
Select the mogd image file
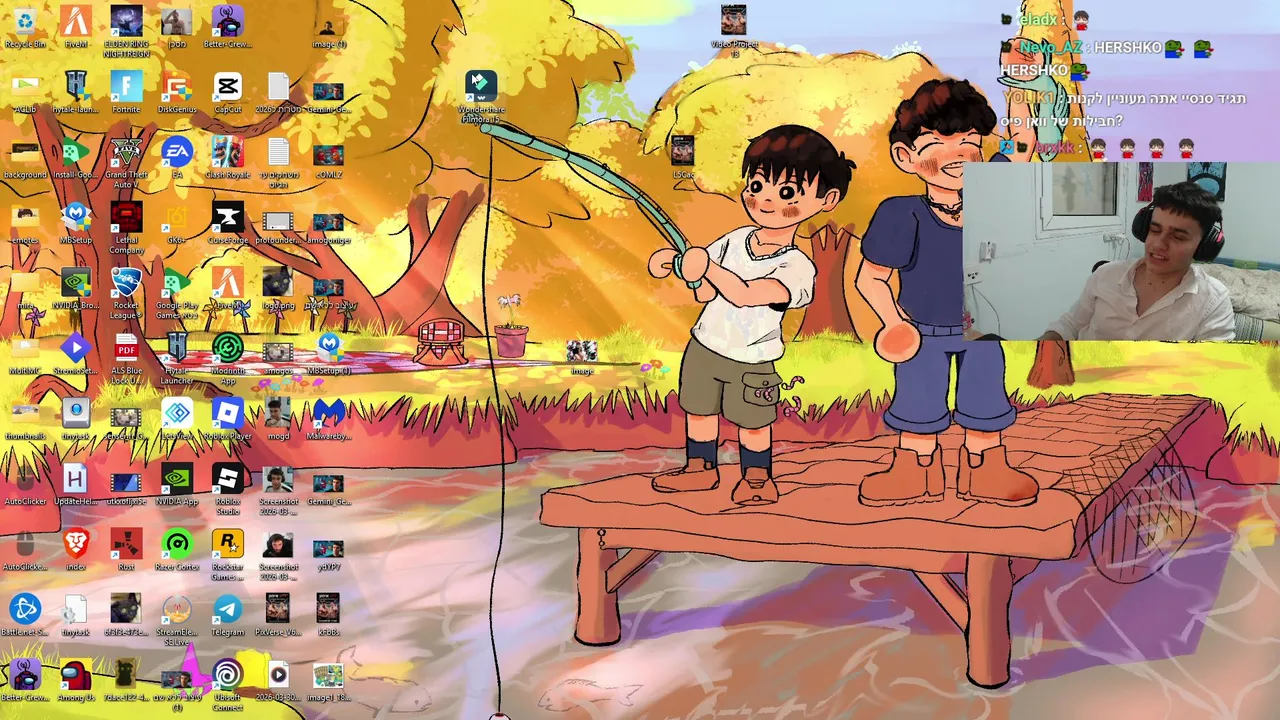coord(278,419)
